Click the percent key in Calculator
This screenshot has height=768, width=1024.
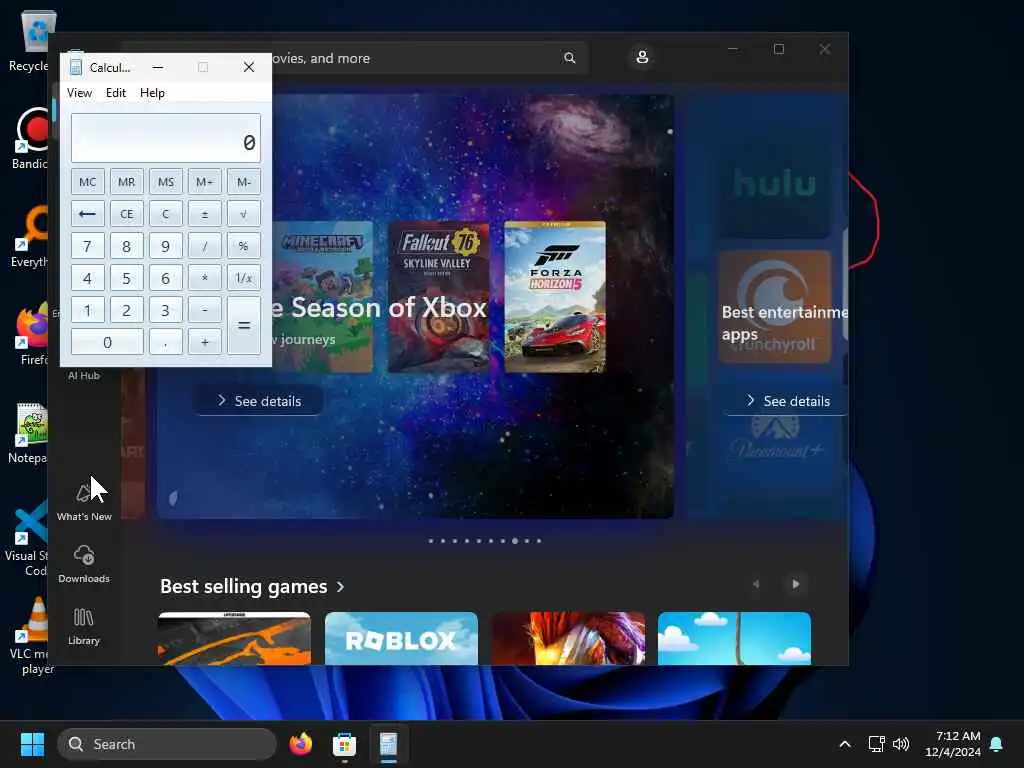pos(244,246)
